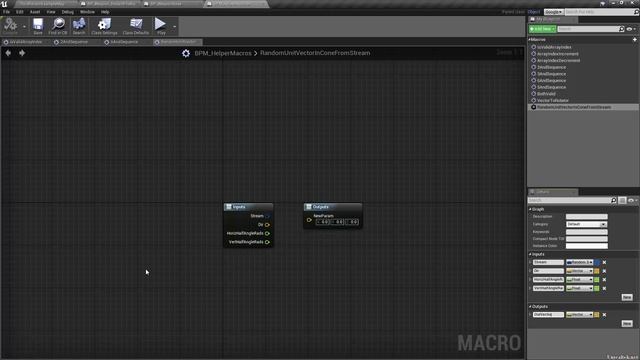This screenshot has height=360, width=640.
Task: Click the Details property matrix grid icon
Action: (x=622, y=200)
